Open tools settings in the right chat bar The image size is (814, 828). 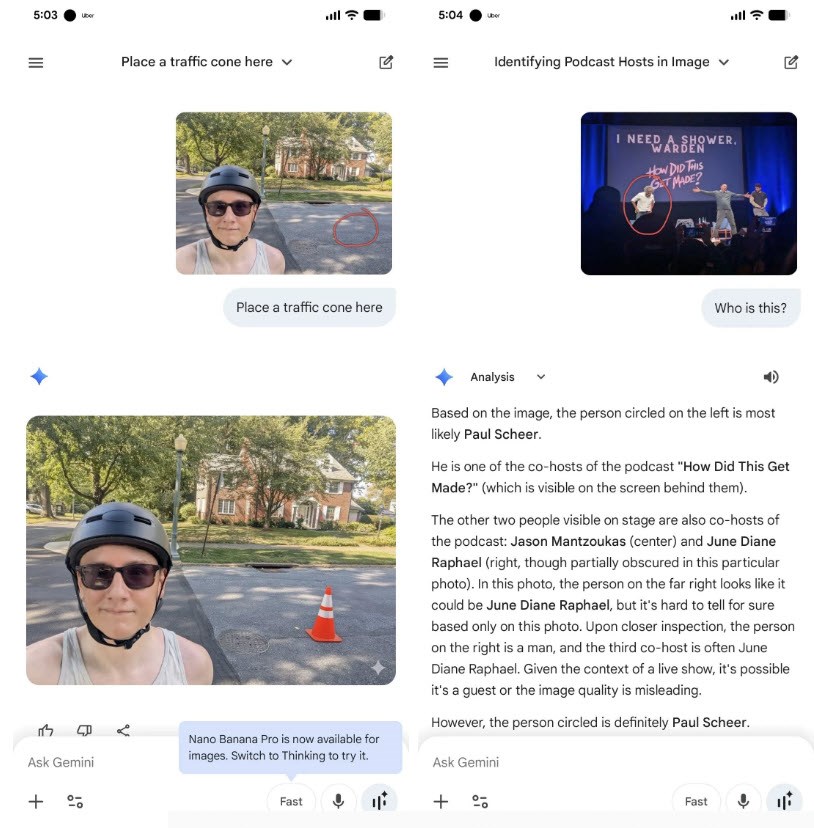click(x=480, y=802)
